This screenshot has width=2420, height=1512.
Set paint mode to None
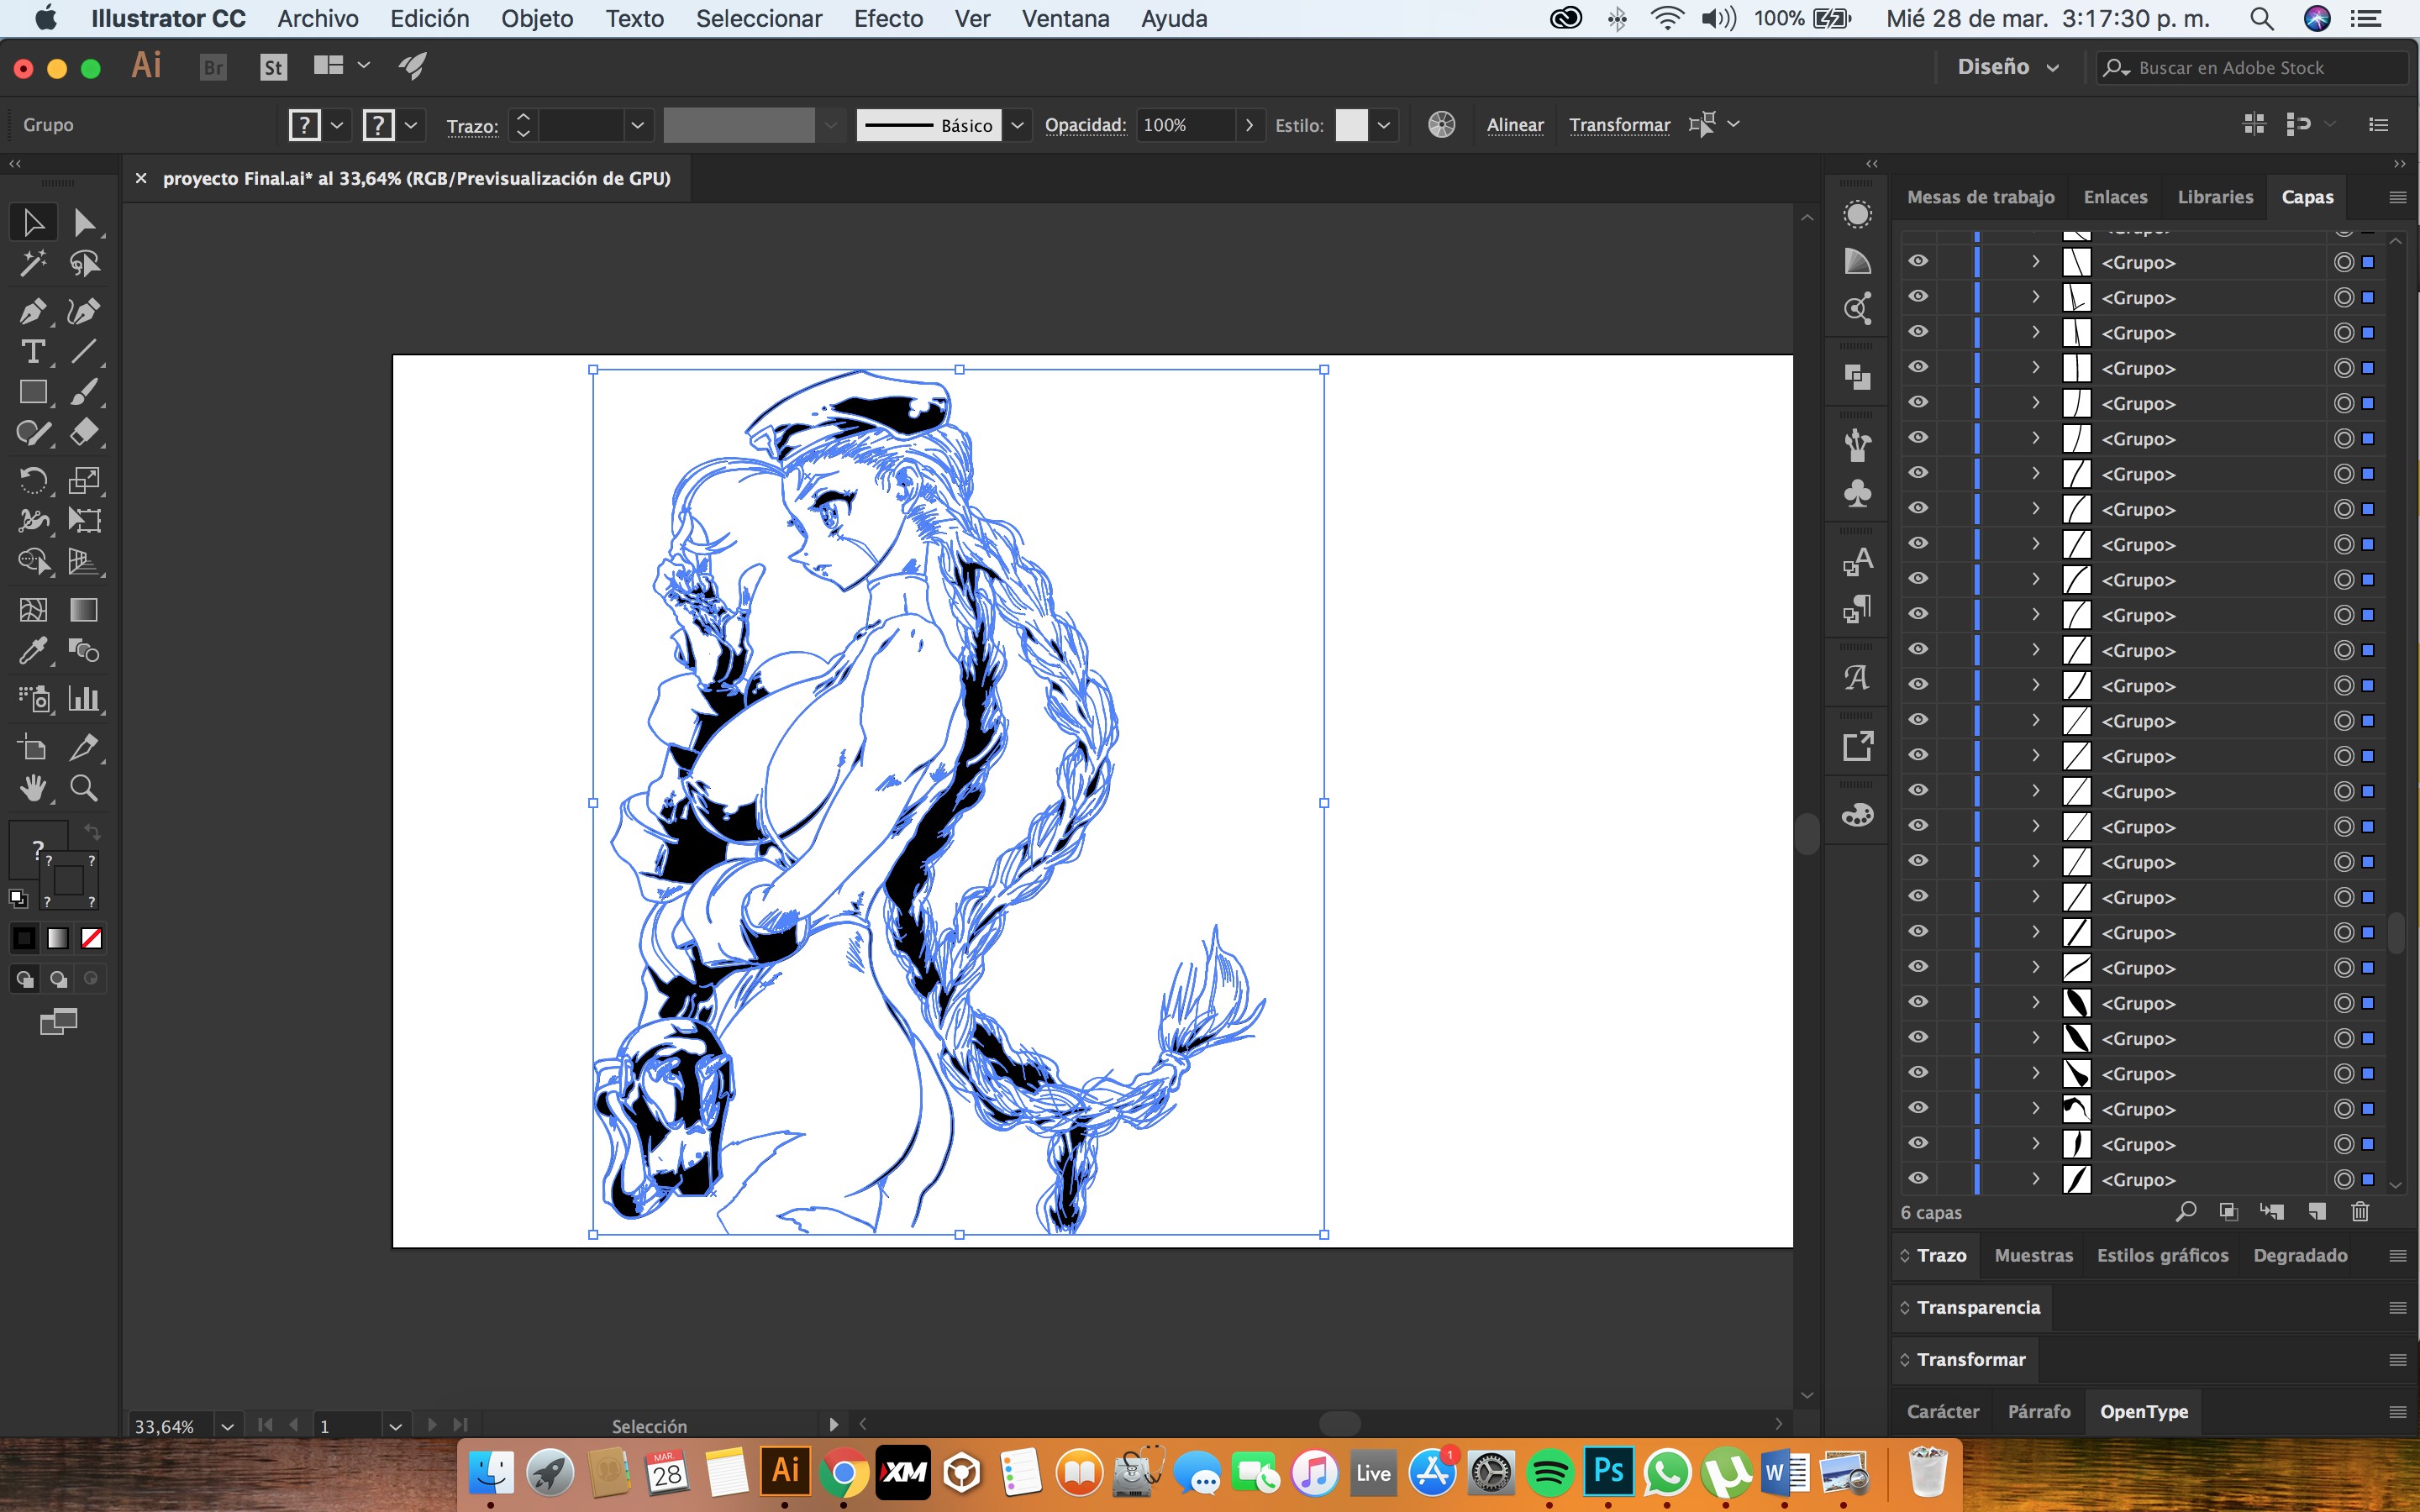[91, 938]
